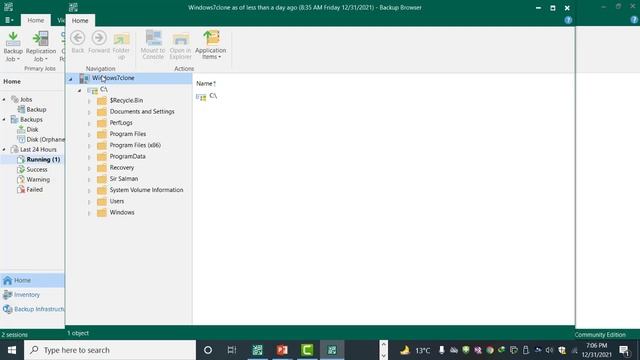Open Backup Job dropdown in main window
The image size is (640, 360).
point(13,47)
